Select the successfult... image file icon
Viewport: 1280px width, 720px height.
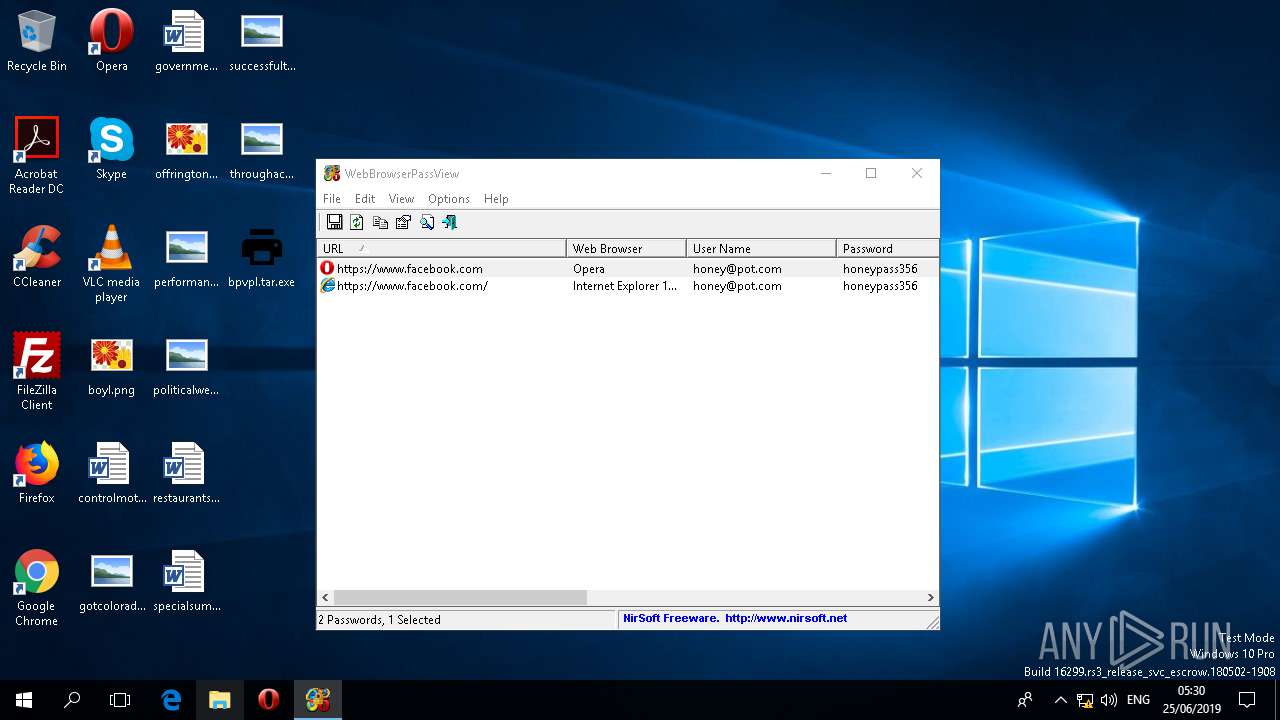tap(262, 41)
